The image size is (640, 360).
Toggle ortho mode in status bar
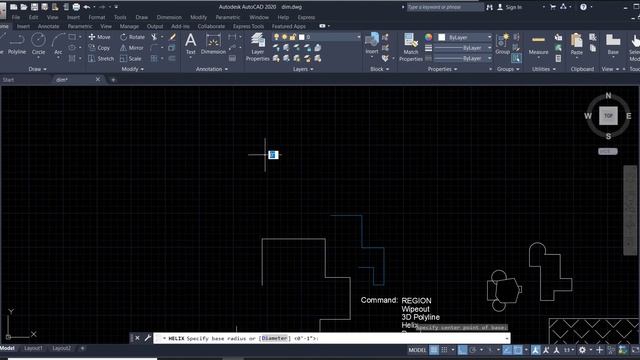coord(462,350)
